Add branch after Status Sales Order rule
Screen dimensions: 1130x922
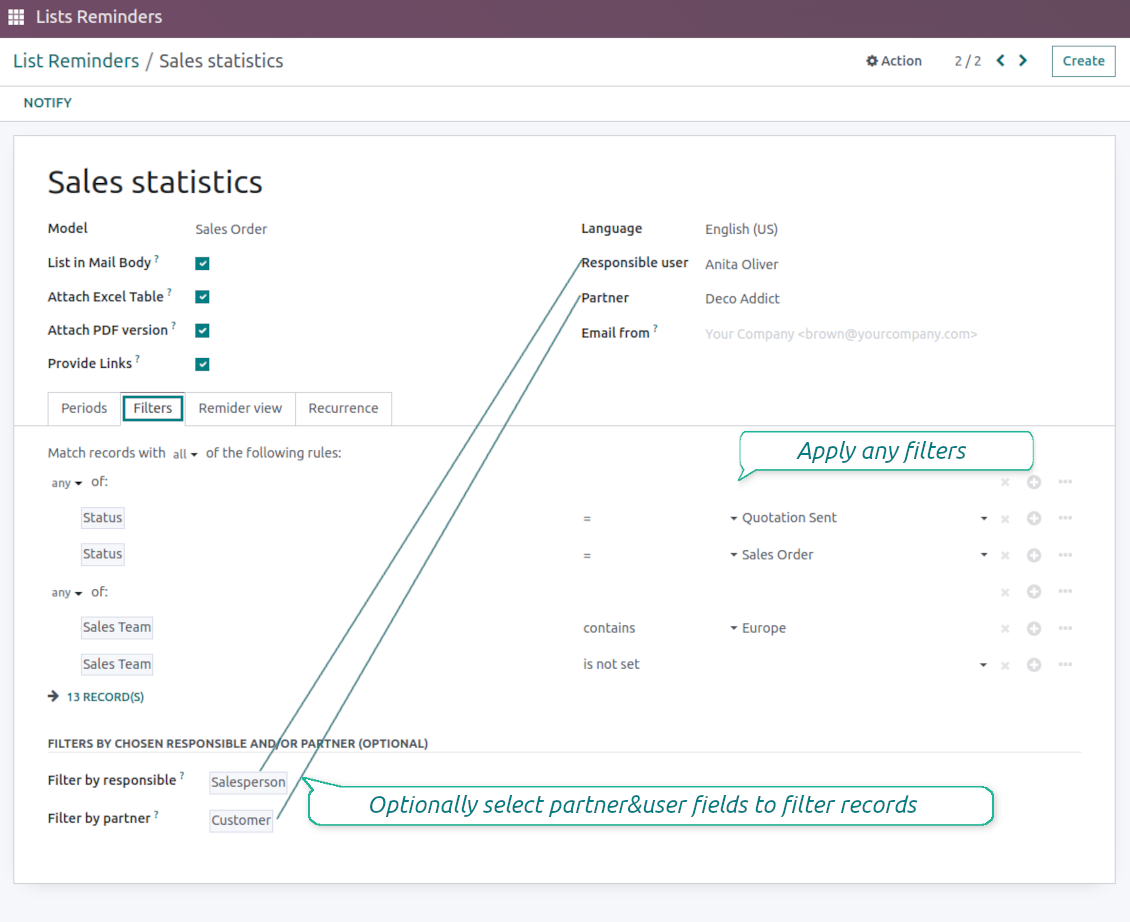[x=1065, y=554]
